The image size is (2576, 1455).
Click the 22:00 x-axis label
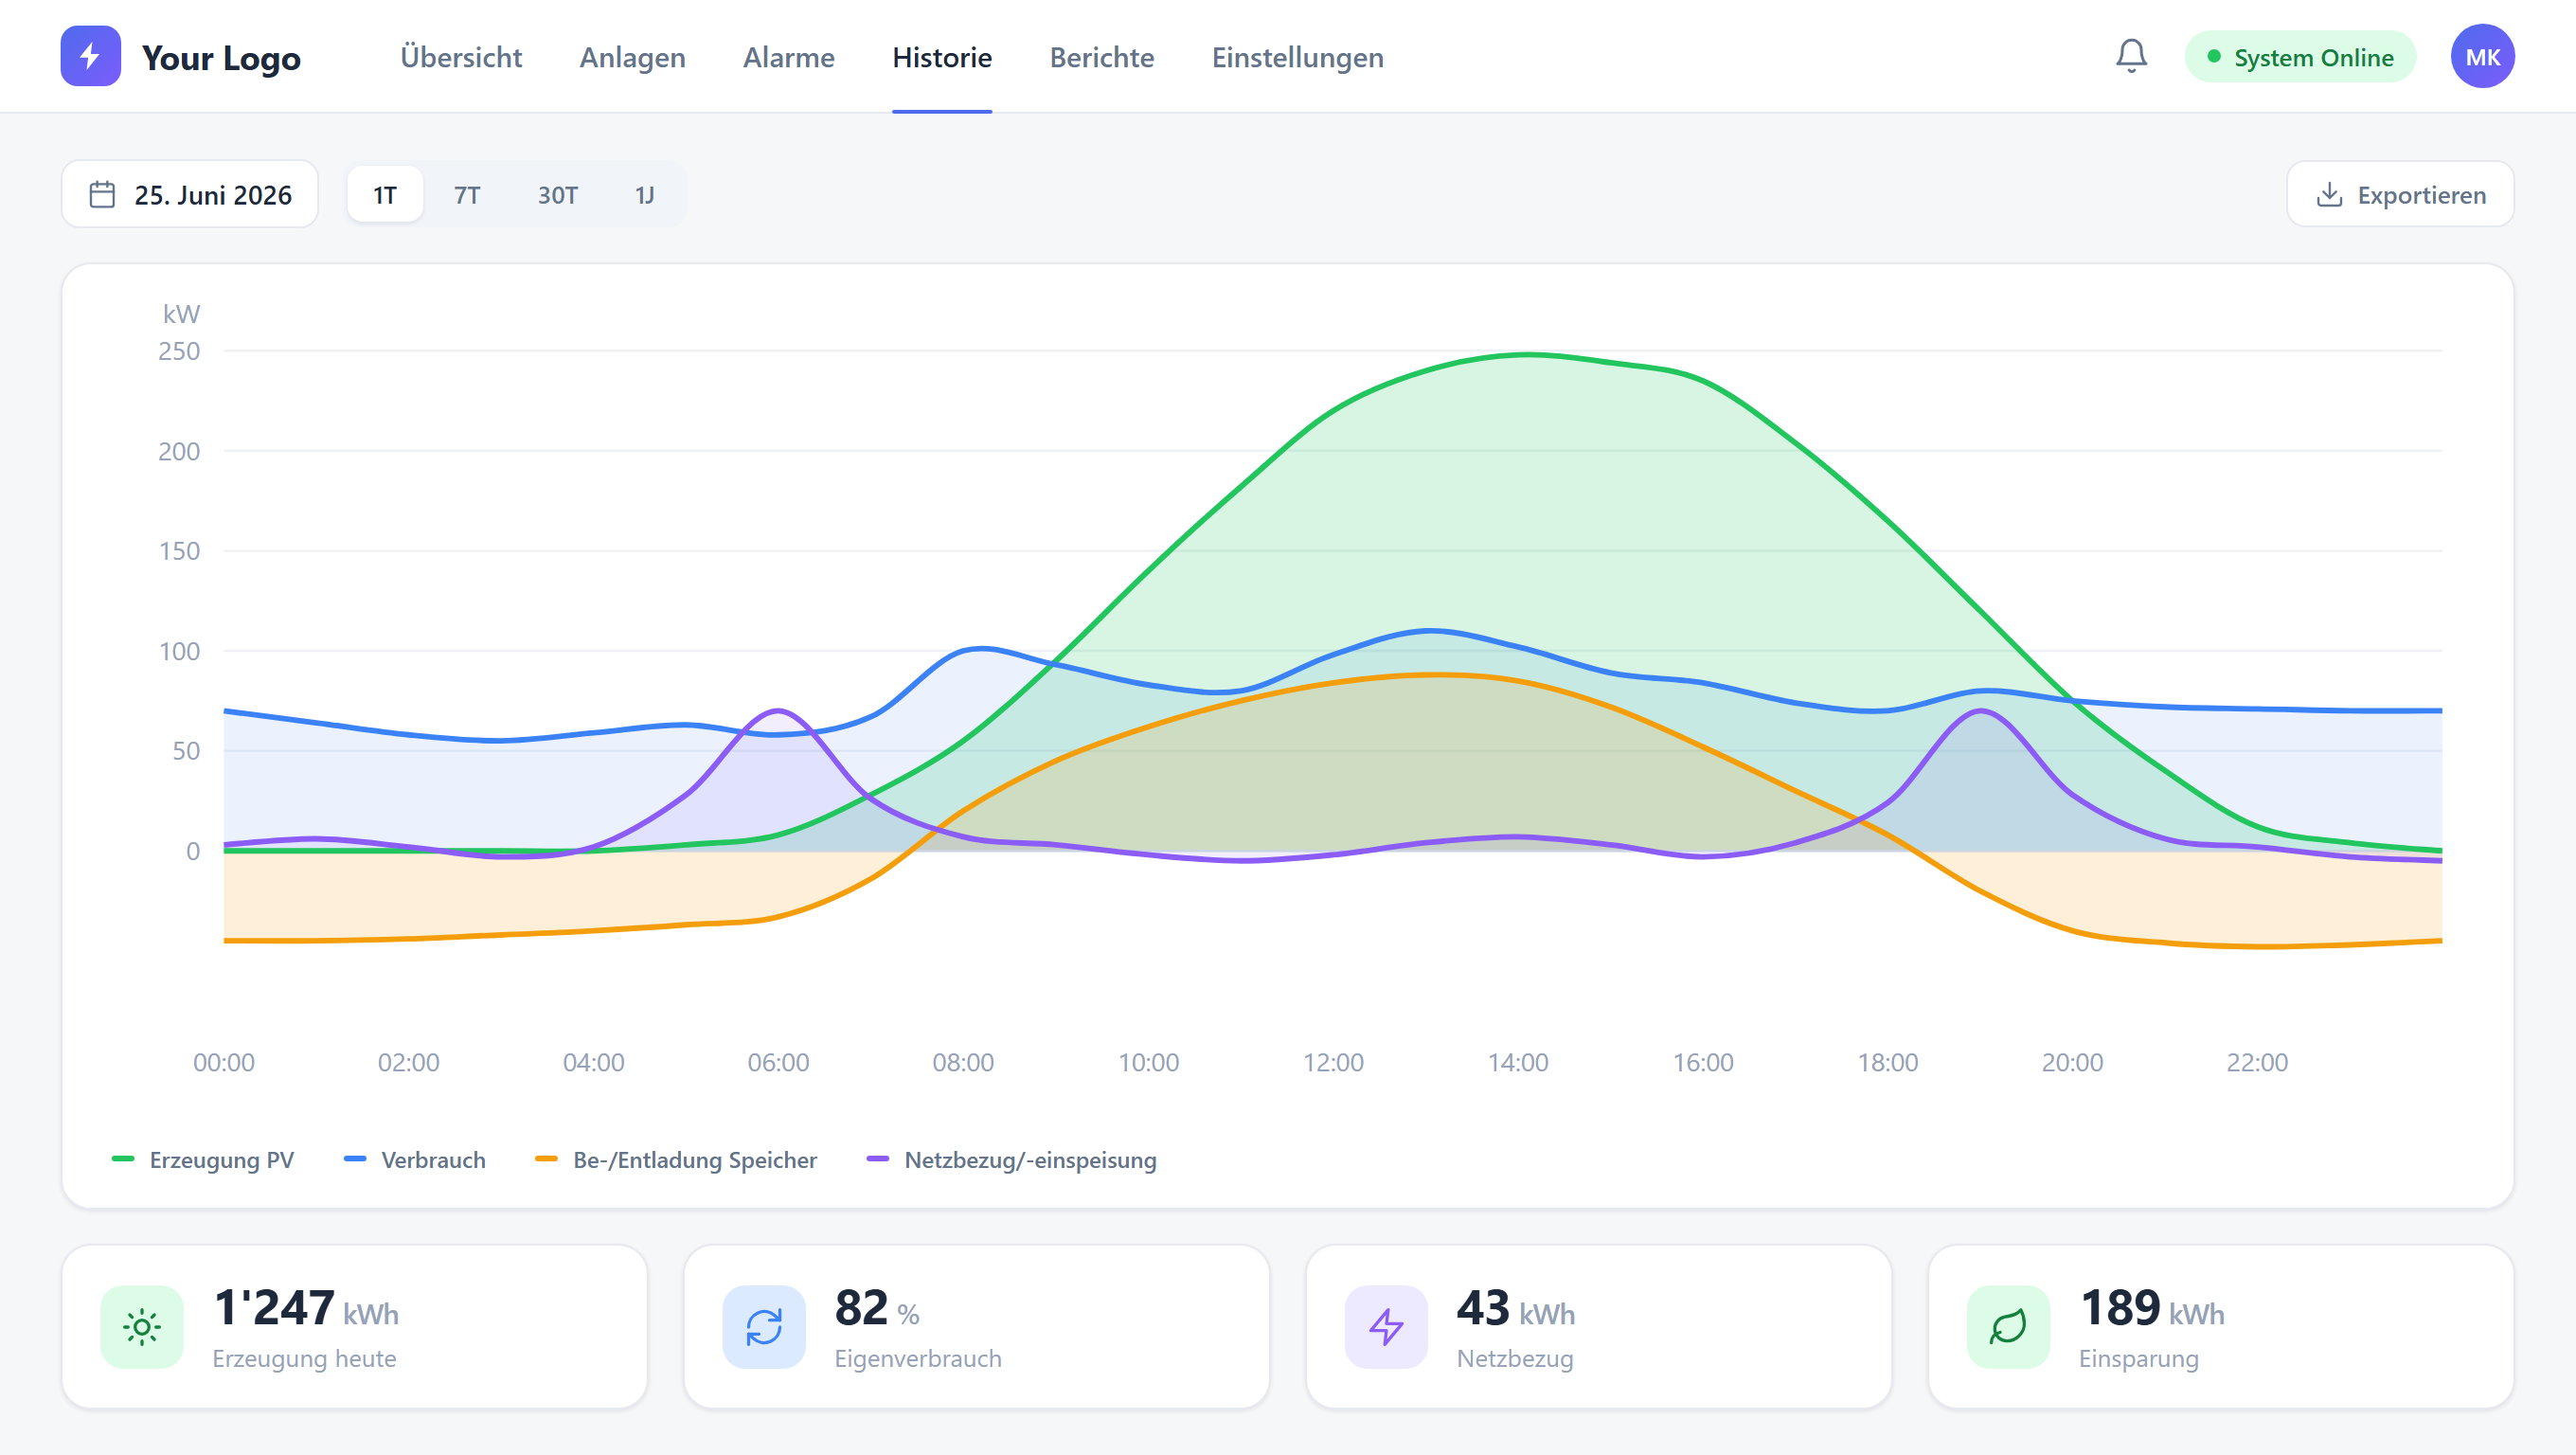point(2257,1062)
